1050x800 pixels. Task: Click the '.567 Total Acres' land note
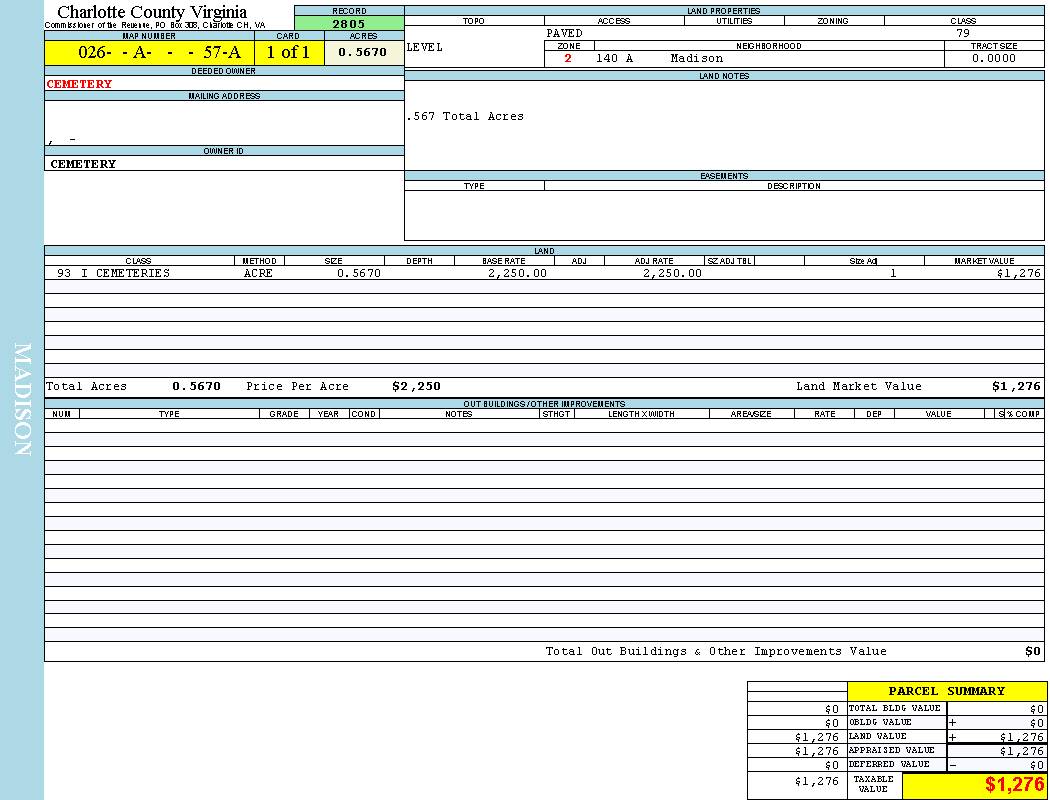click(x=465, y=116)
